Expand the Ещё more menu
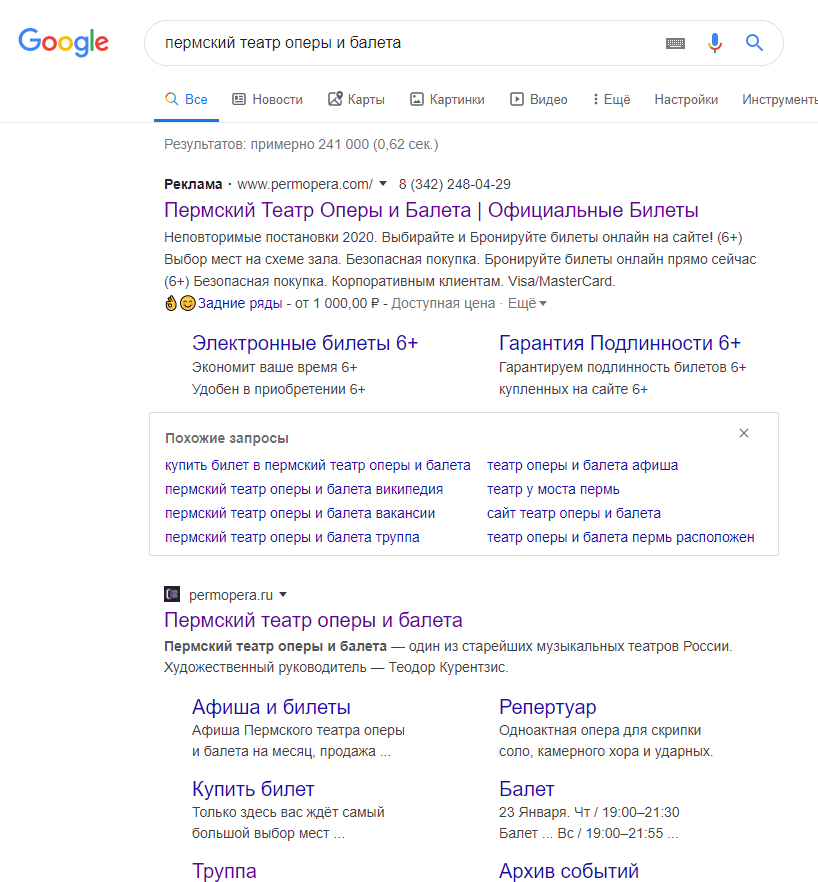The image size is (818, 882). [x=612, y=100]
